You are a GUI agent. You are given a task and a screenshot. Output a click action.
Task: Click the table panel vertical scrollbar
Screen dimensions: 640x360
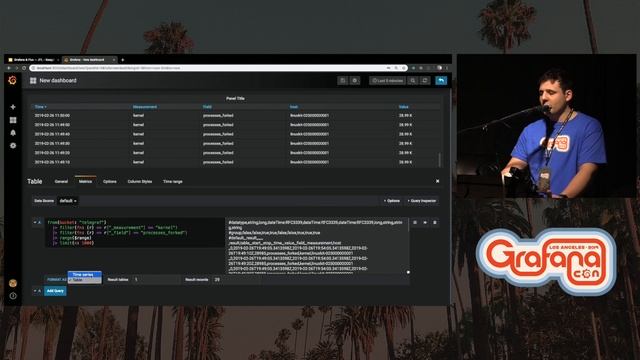pyautogui.click(x=440, y=160)
